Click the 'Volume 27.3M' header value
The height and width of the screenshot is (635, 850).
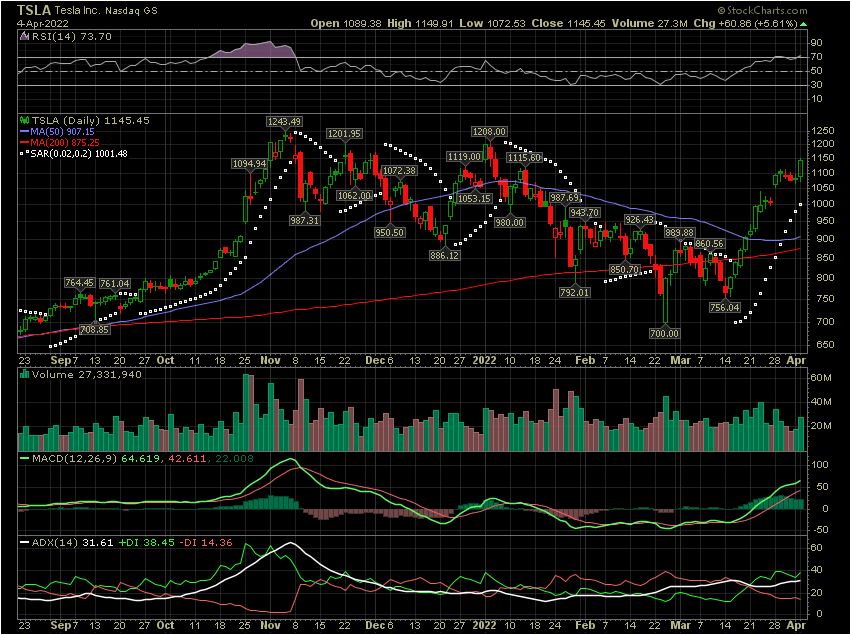650,24
